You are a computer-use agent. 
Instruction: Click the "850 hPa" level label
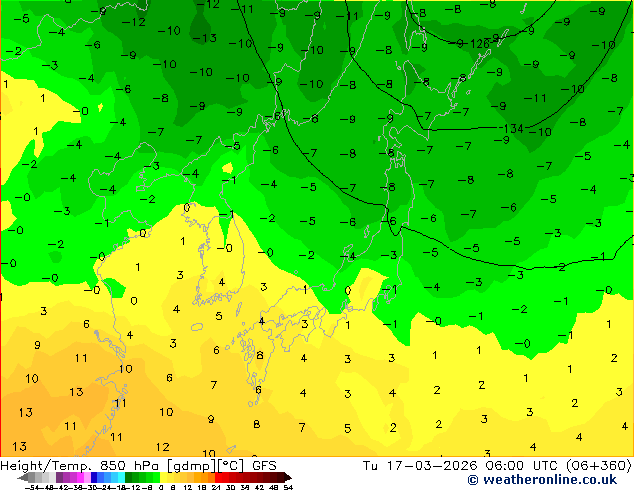[130, 466]
